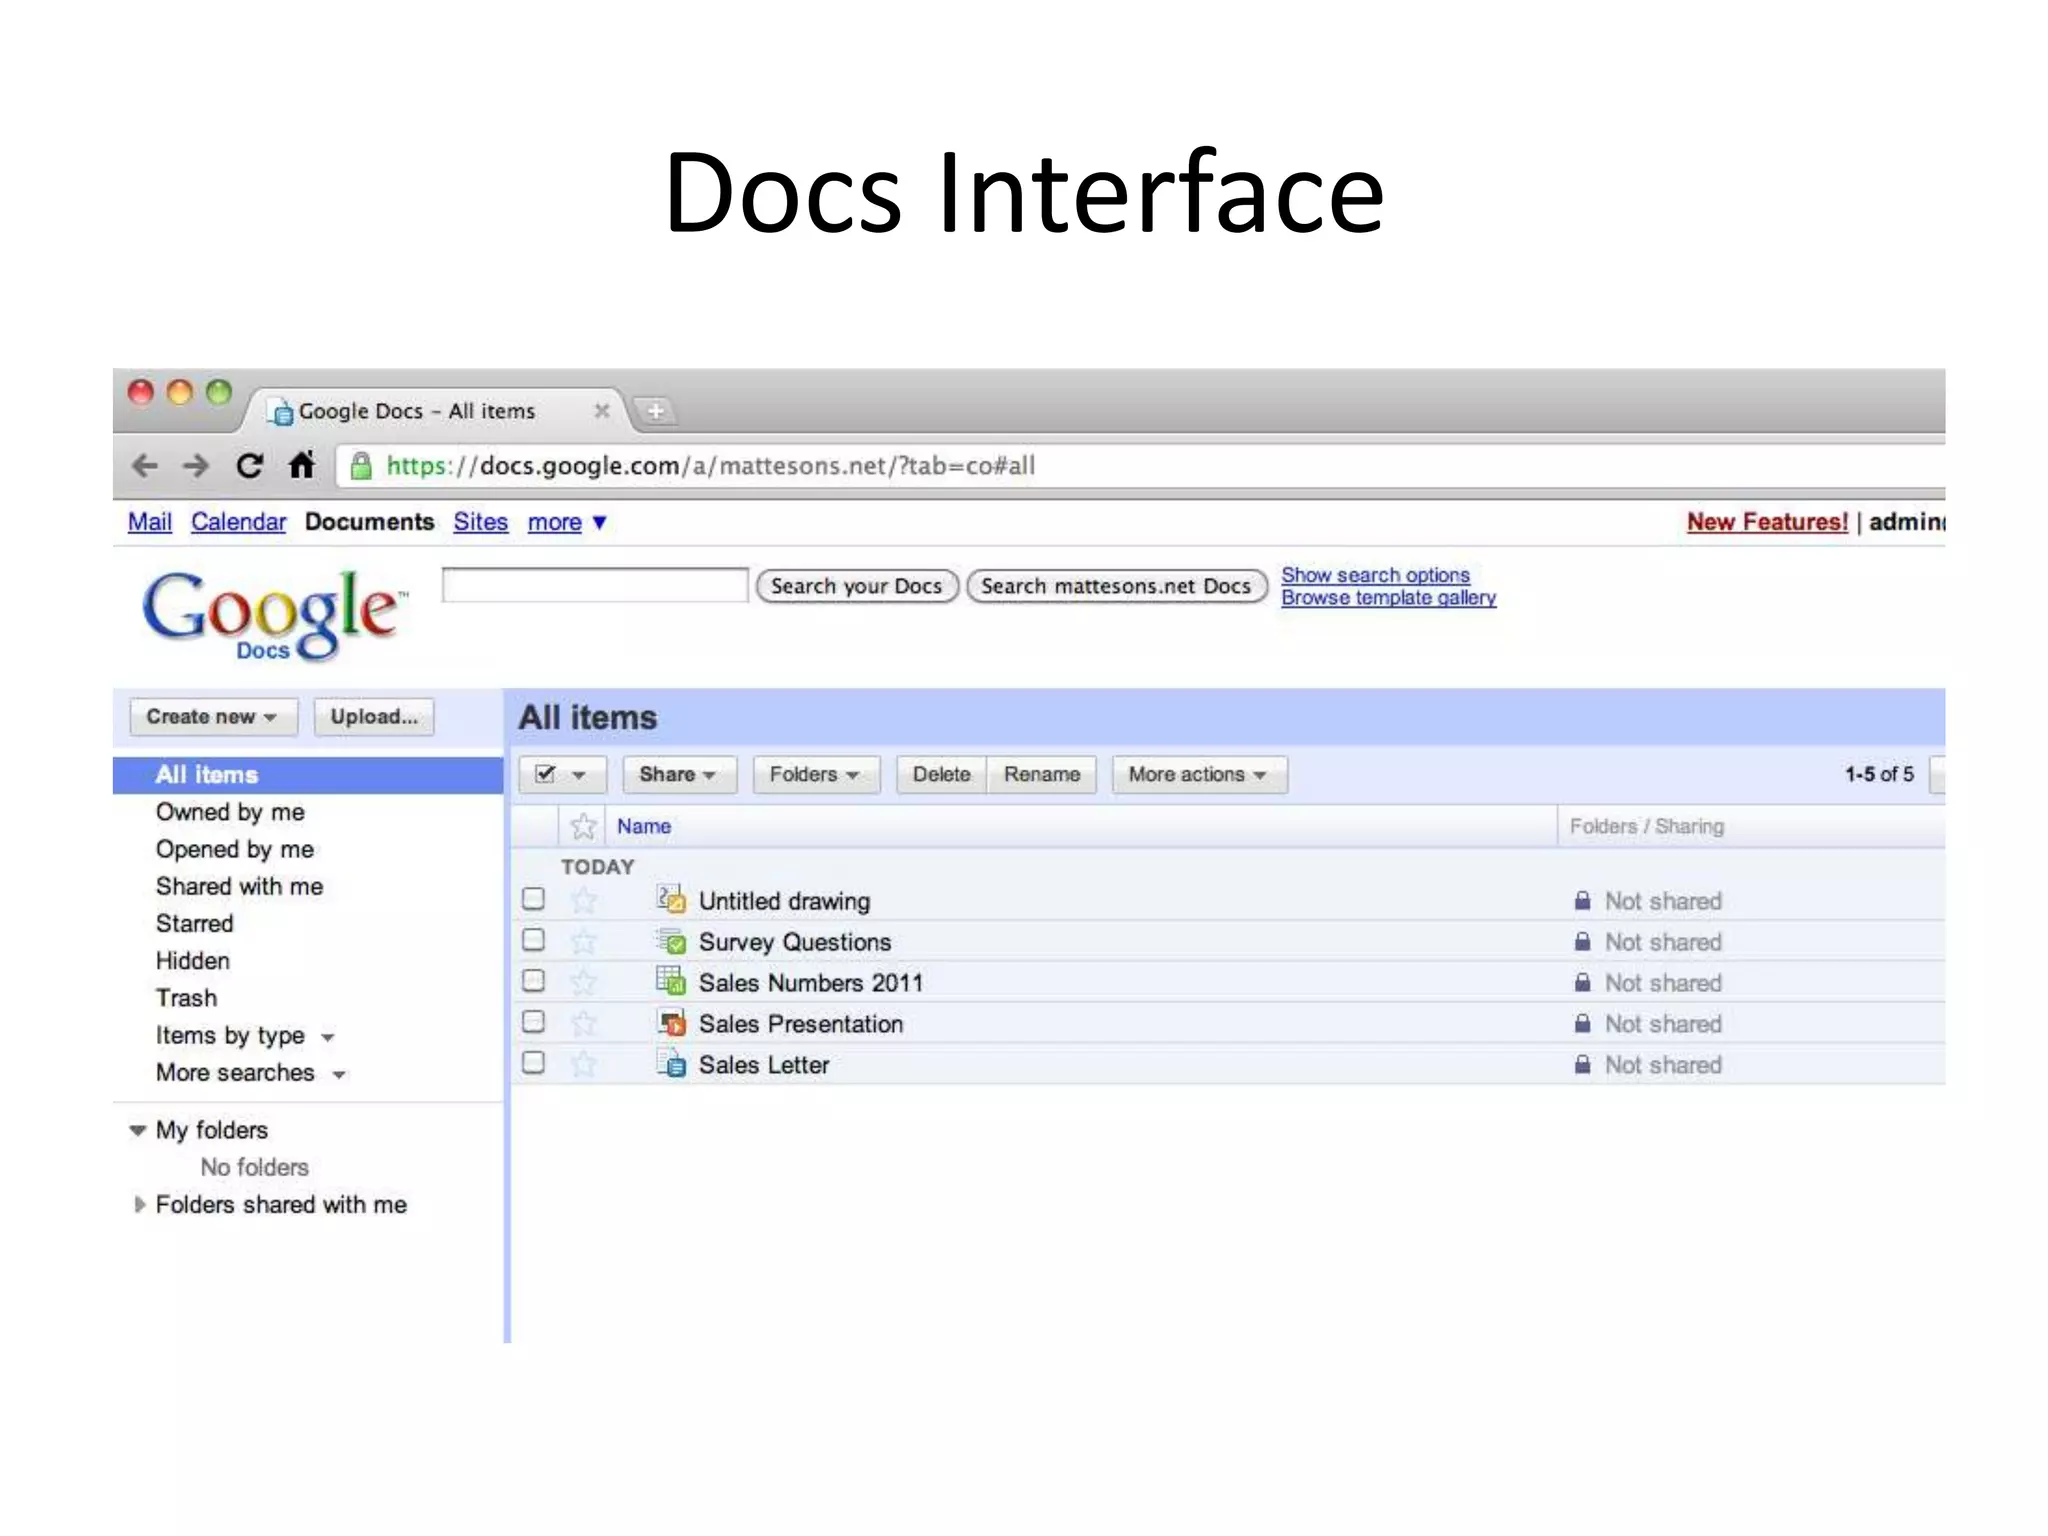
Task: Click the Rename button
Action: coord(1042,774)
